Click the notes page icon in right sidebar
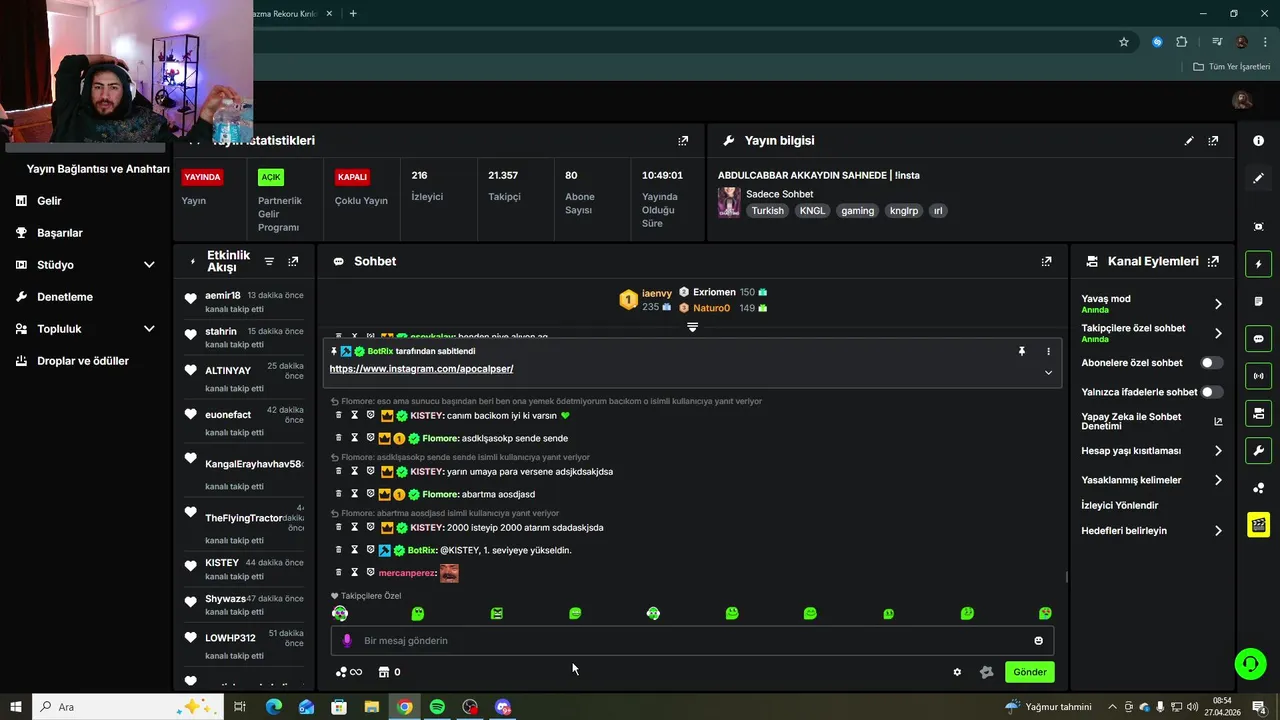Screen dimensions: 1280x720 (1258, 301)
